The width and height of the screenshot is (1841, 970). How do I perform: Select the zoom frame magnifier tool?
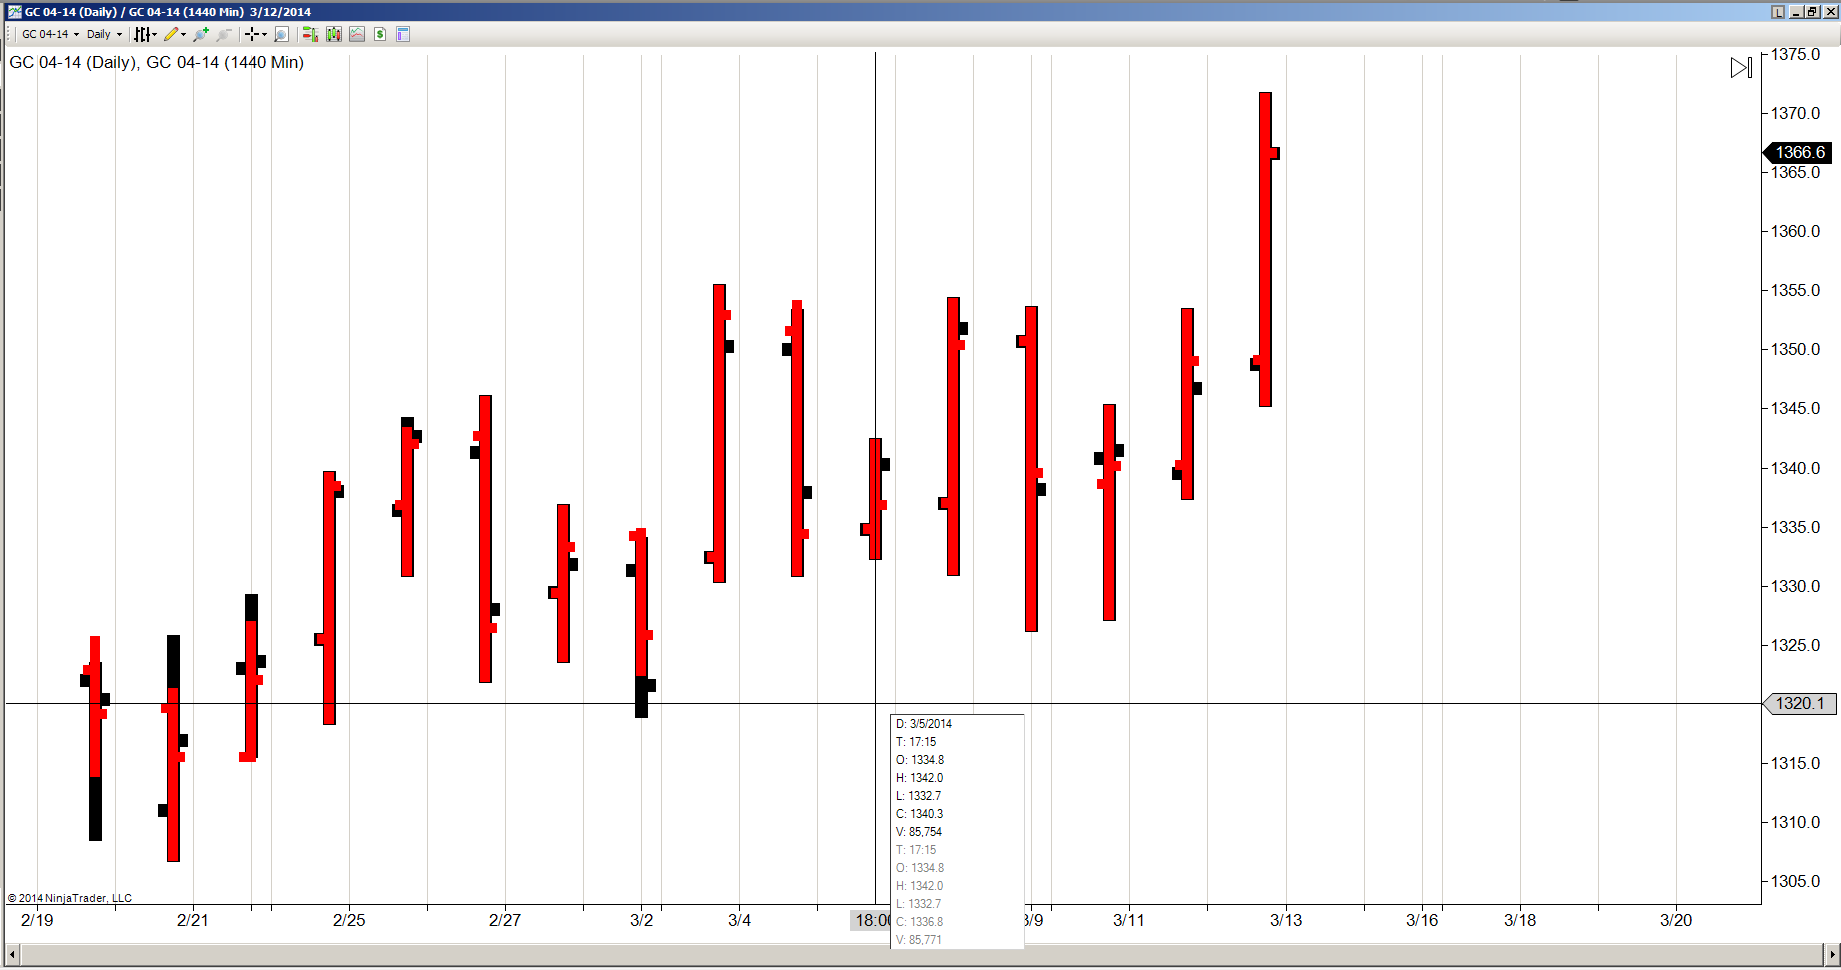[x=282, y=34]
